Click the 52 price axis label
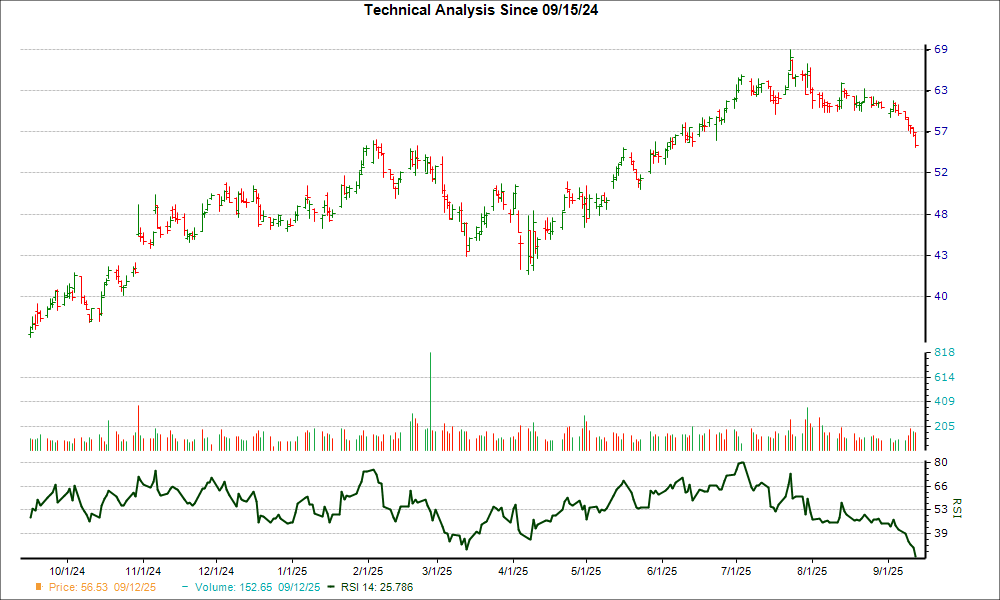 point(941,172)
